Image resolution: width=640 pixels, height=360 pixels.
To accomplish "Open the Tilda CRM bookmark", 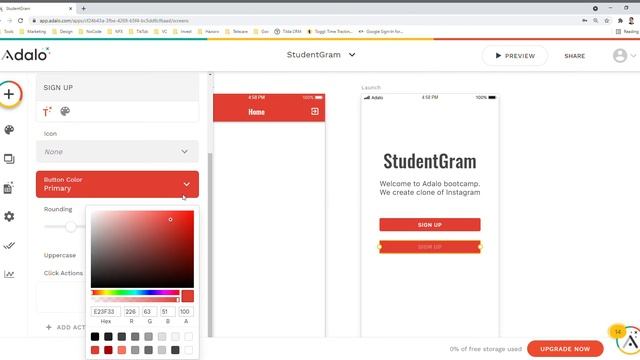I will [x=288, y=31].
